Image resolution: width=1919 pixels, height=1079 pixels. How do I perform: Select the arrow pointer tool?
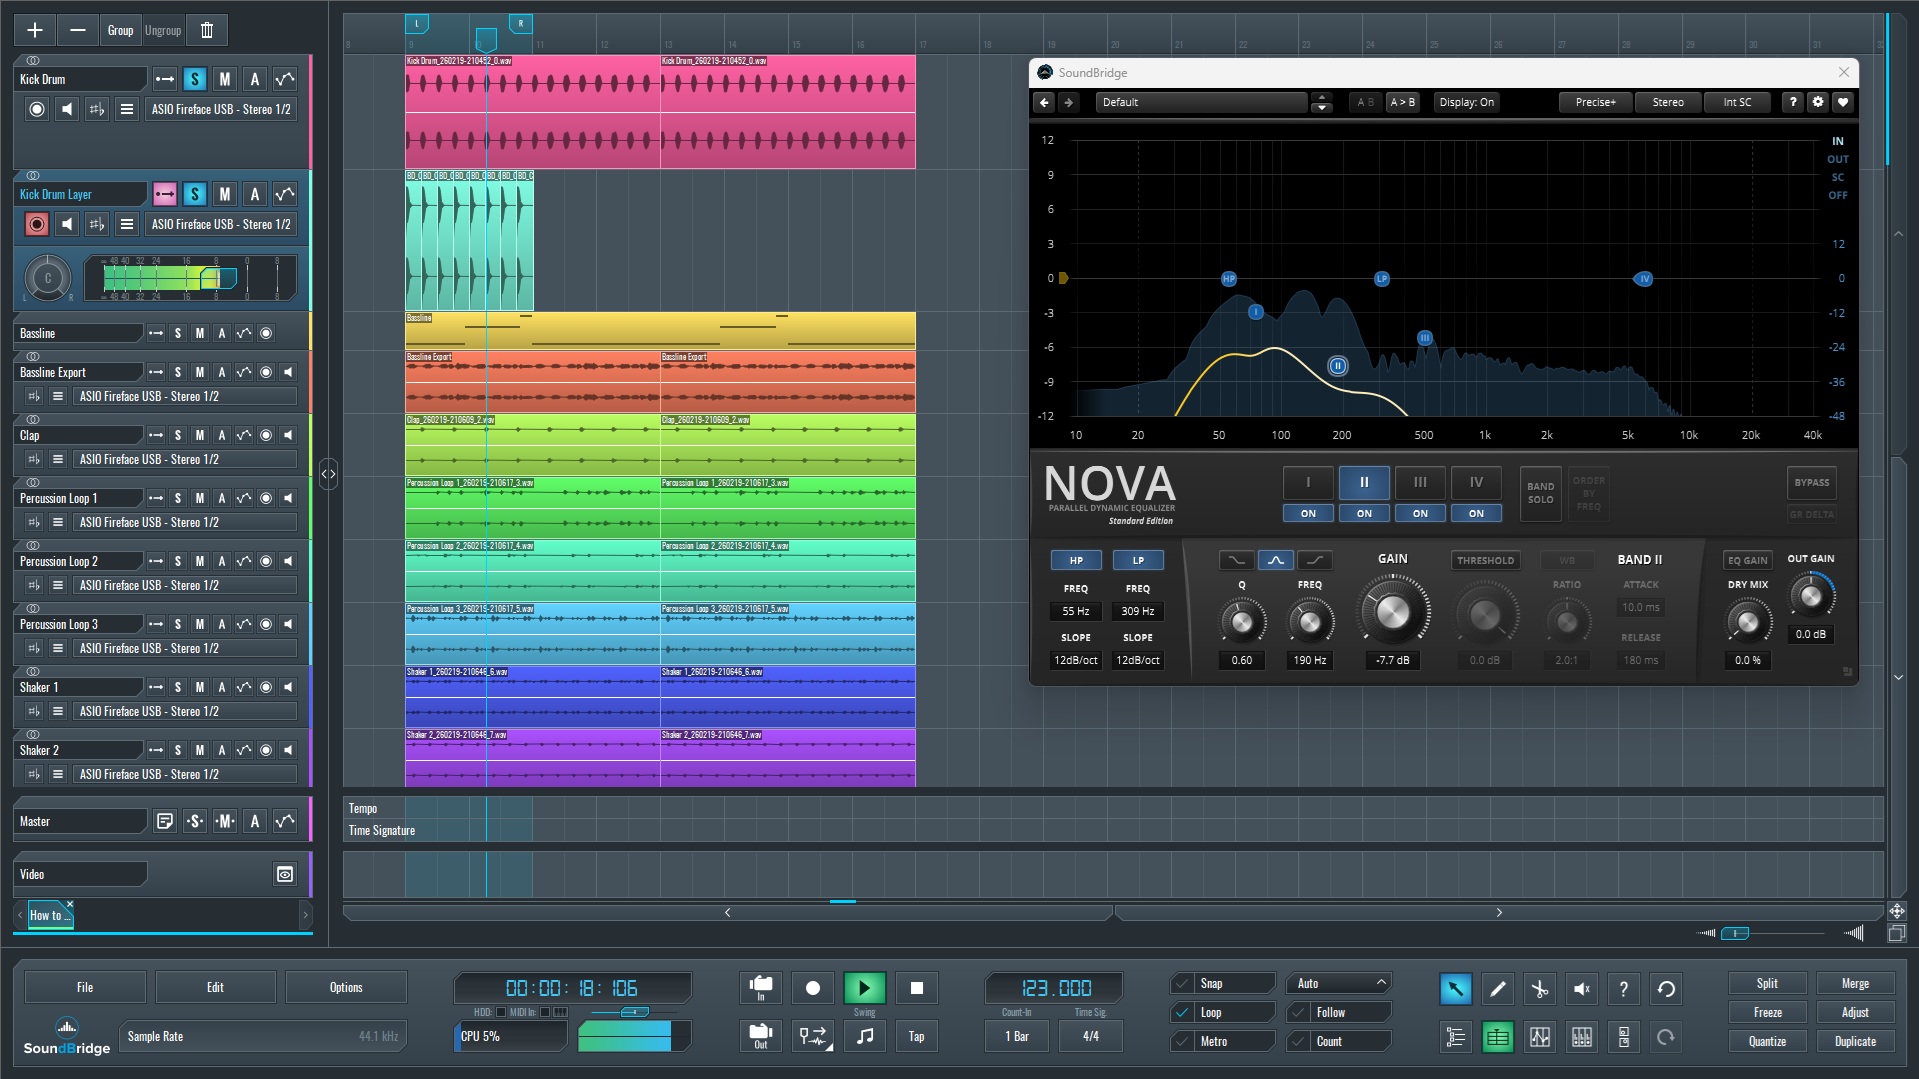coord(1456,989)
